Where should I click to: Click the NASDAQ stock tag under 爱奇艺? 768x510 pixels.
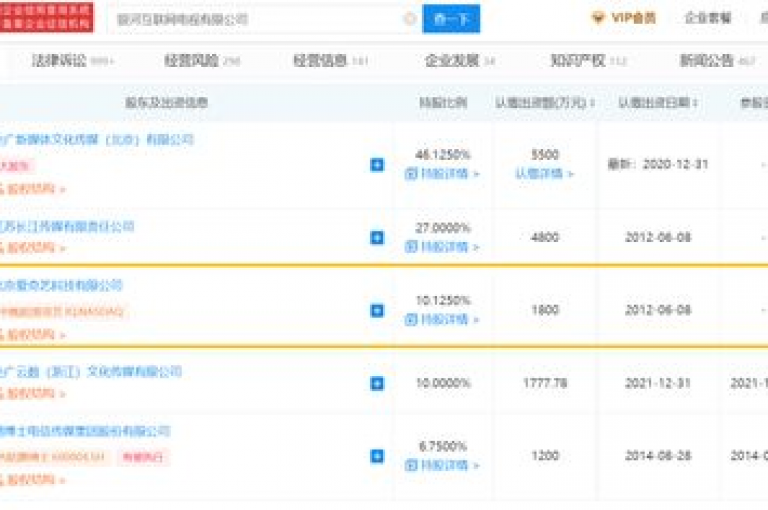pos(63,312)
